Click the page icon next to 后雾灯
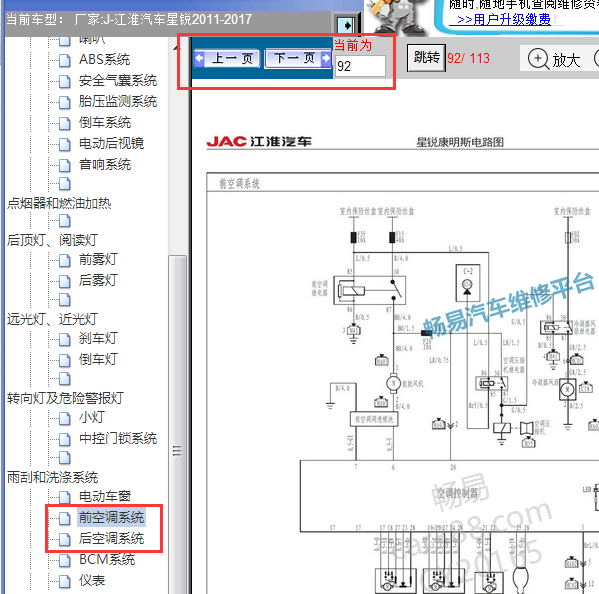599x594 pixels. pos(65,281)
